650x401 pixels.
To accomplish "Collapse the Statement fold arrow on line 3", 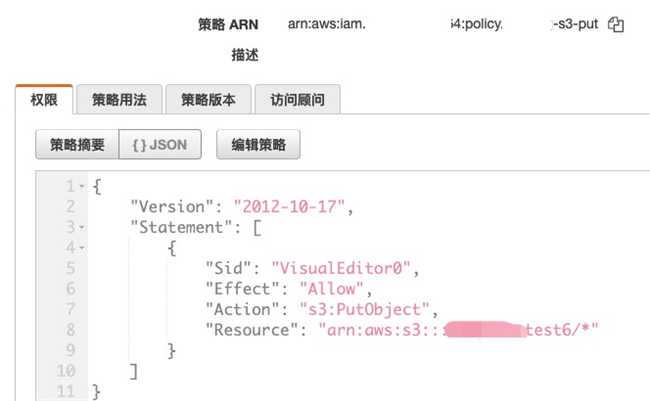I will click(82, 227).
